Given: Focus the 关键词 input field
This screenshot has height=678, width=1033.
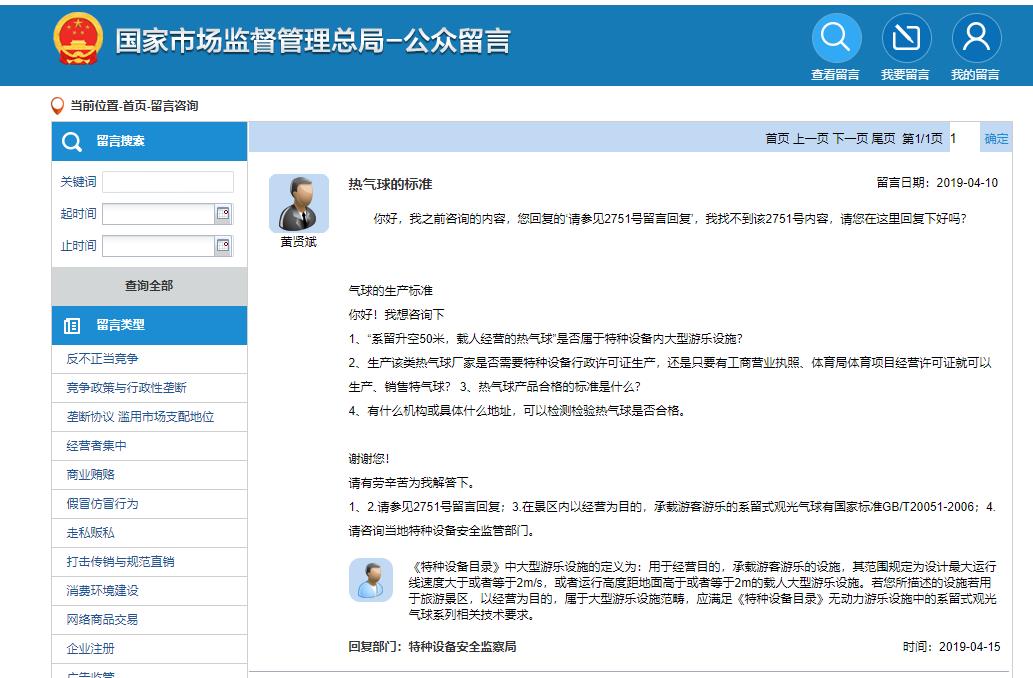Looking at the screenshot, I should click(x=168, y=182).
